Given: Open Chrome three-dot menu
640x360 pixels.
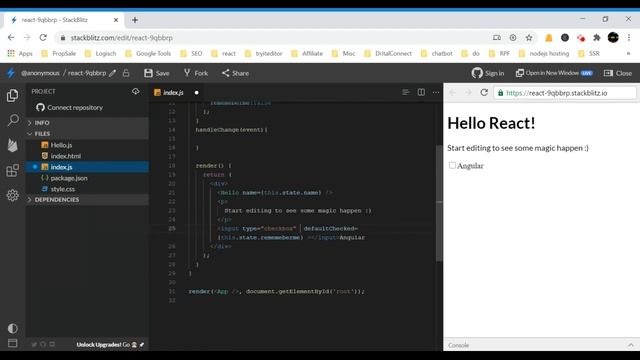Looking at the screenshot, I should click(629, 38).
